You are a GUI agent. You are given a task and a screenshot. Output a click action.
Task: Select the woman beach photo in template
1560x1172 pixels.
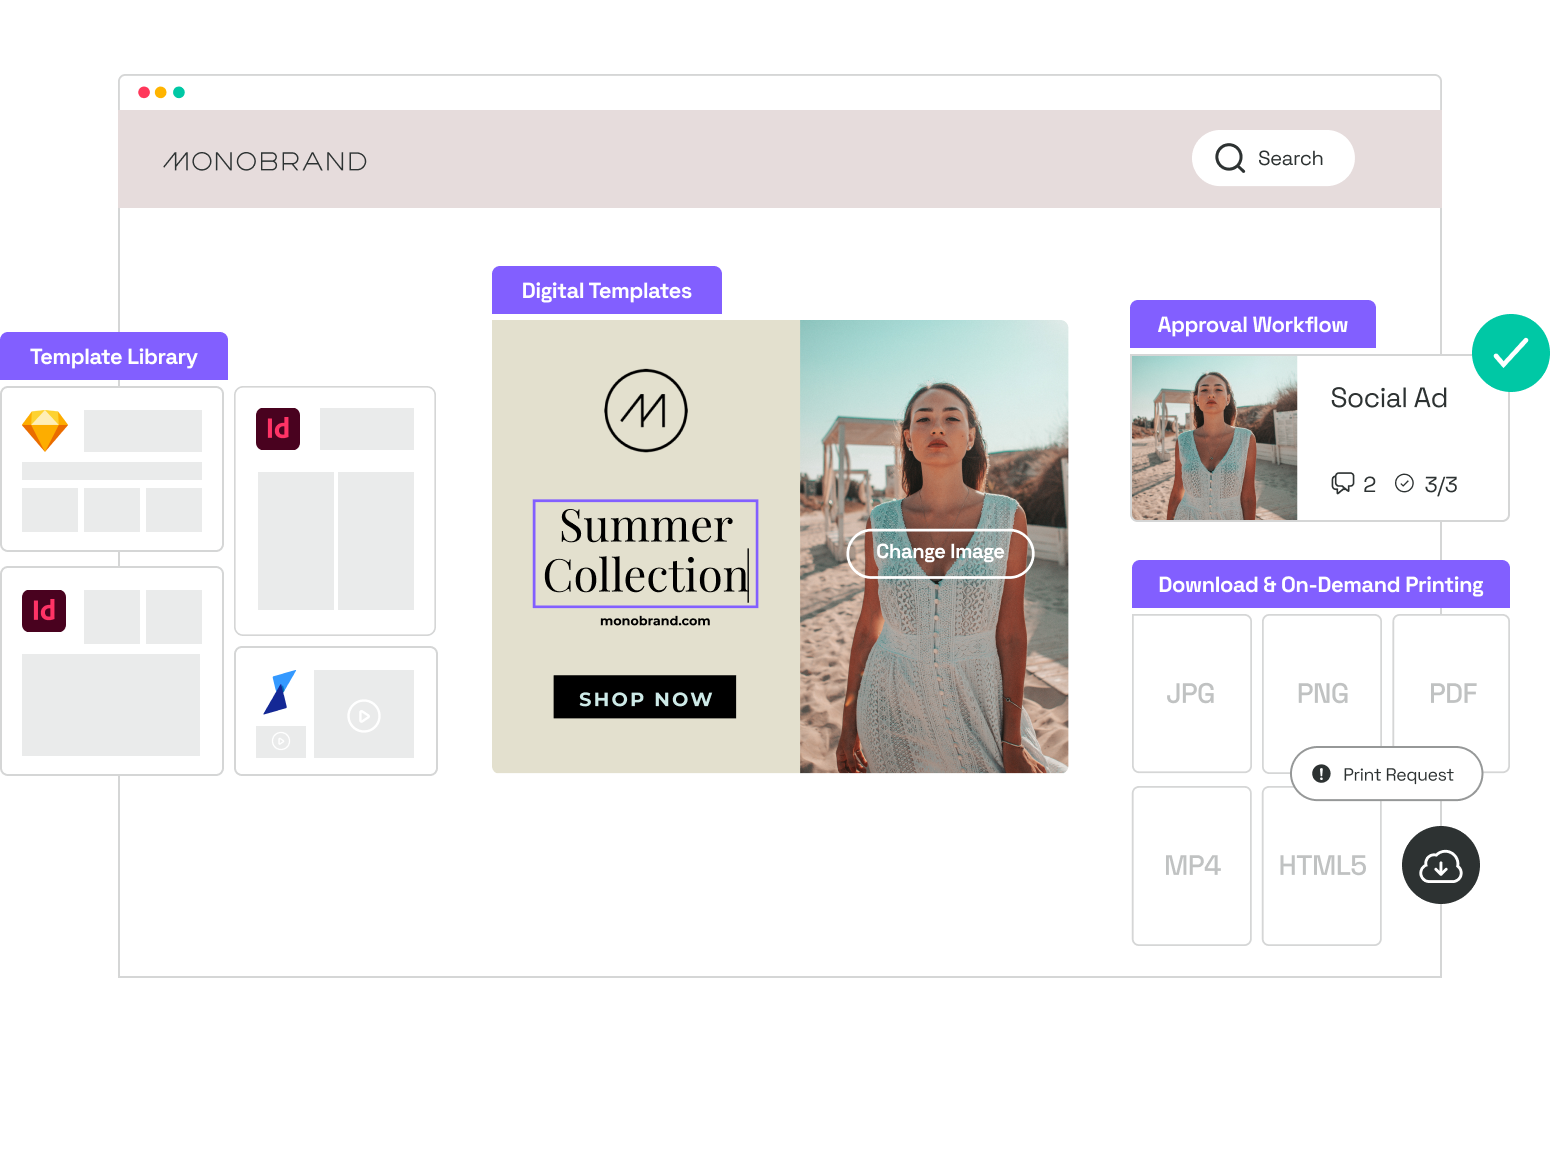[934, 546]
